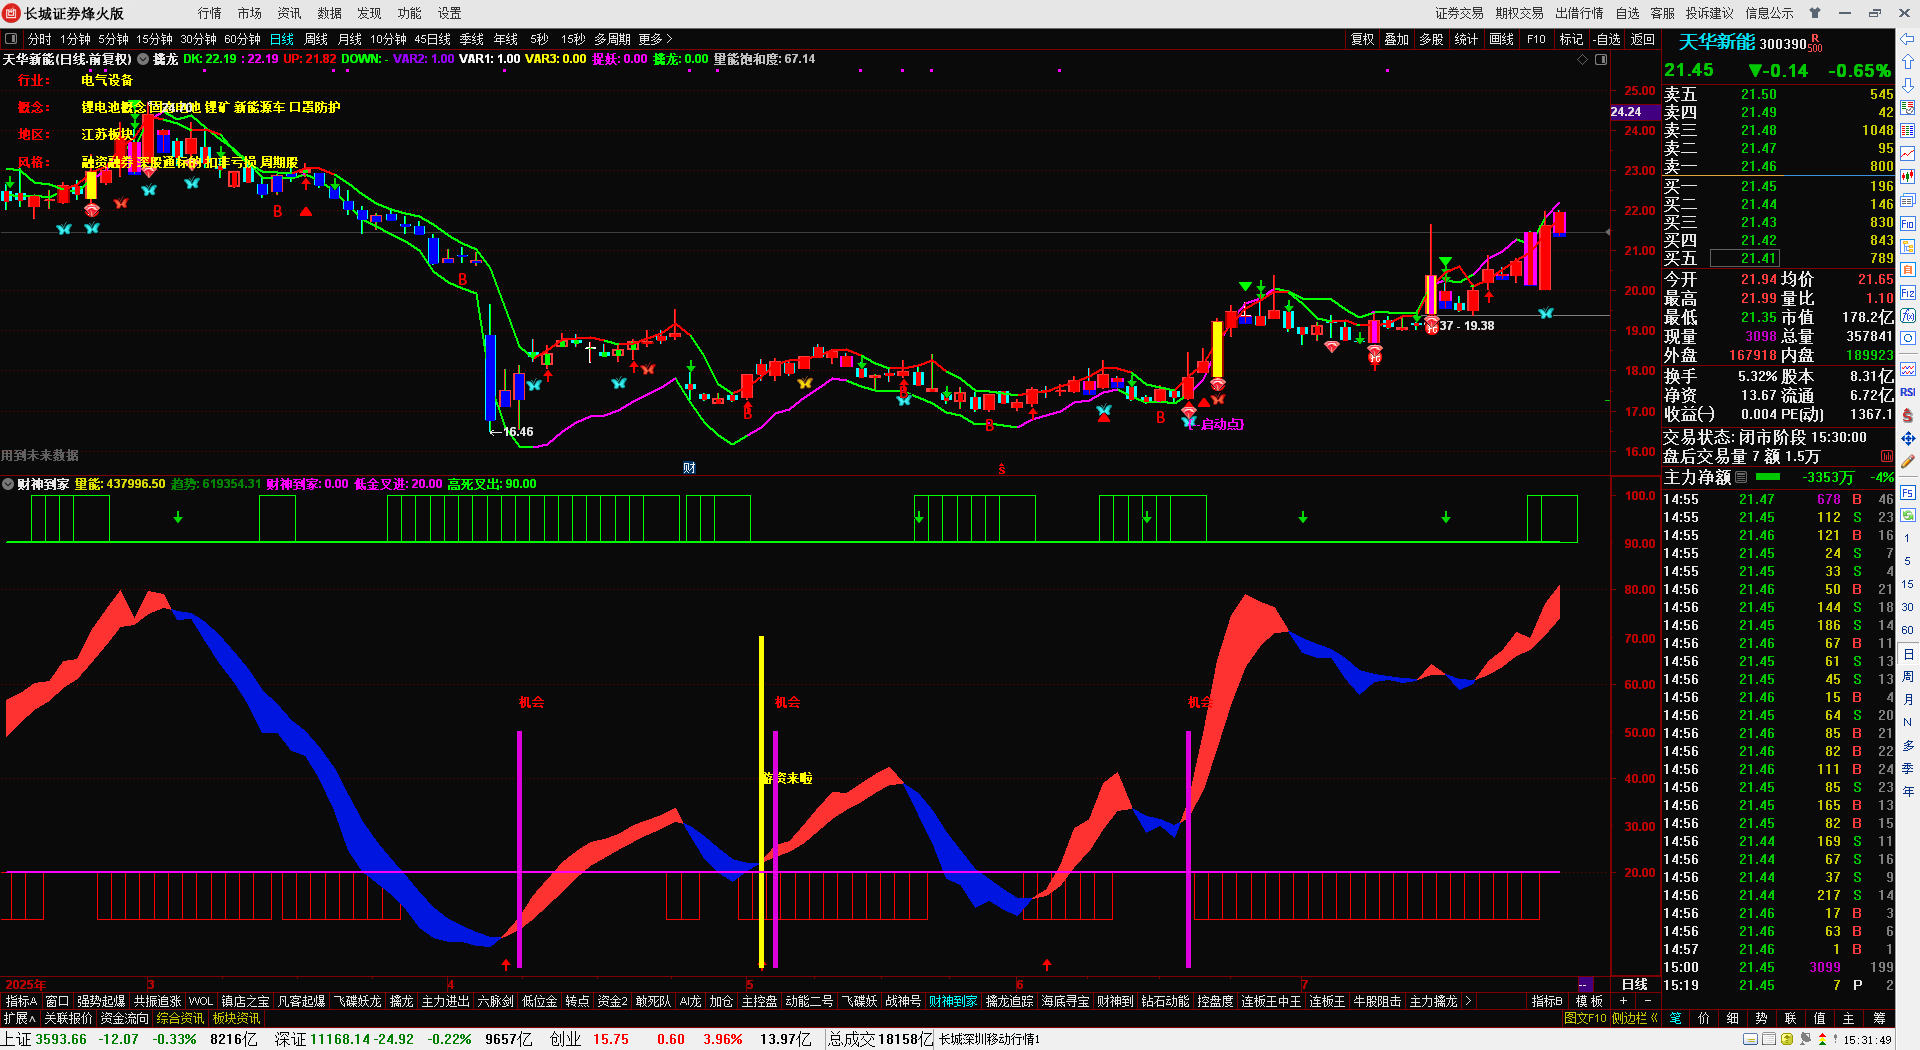The image size is (1920, 1050).
Task: Click the diamond icon at chart top right
Action: (1583, 60)
